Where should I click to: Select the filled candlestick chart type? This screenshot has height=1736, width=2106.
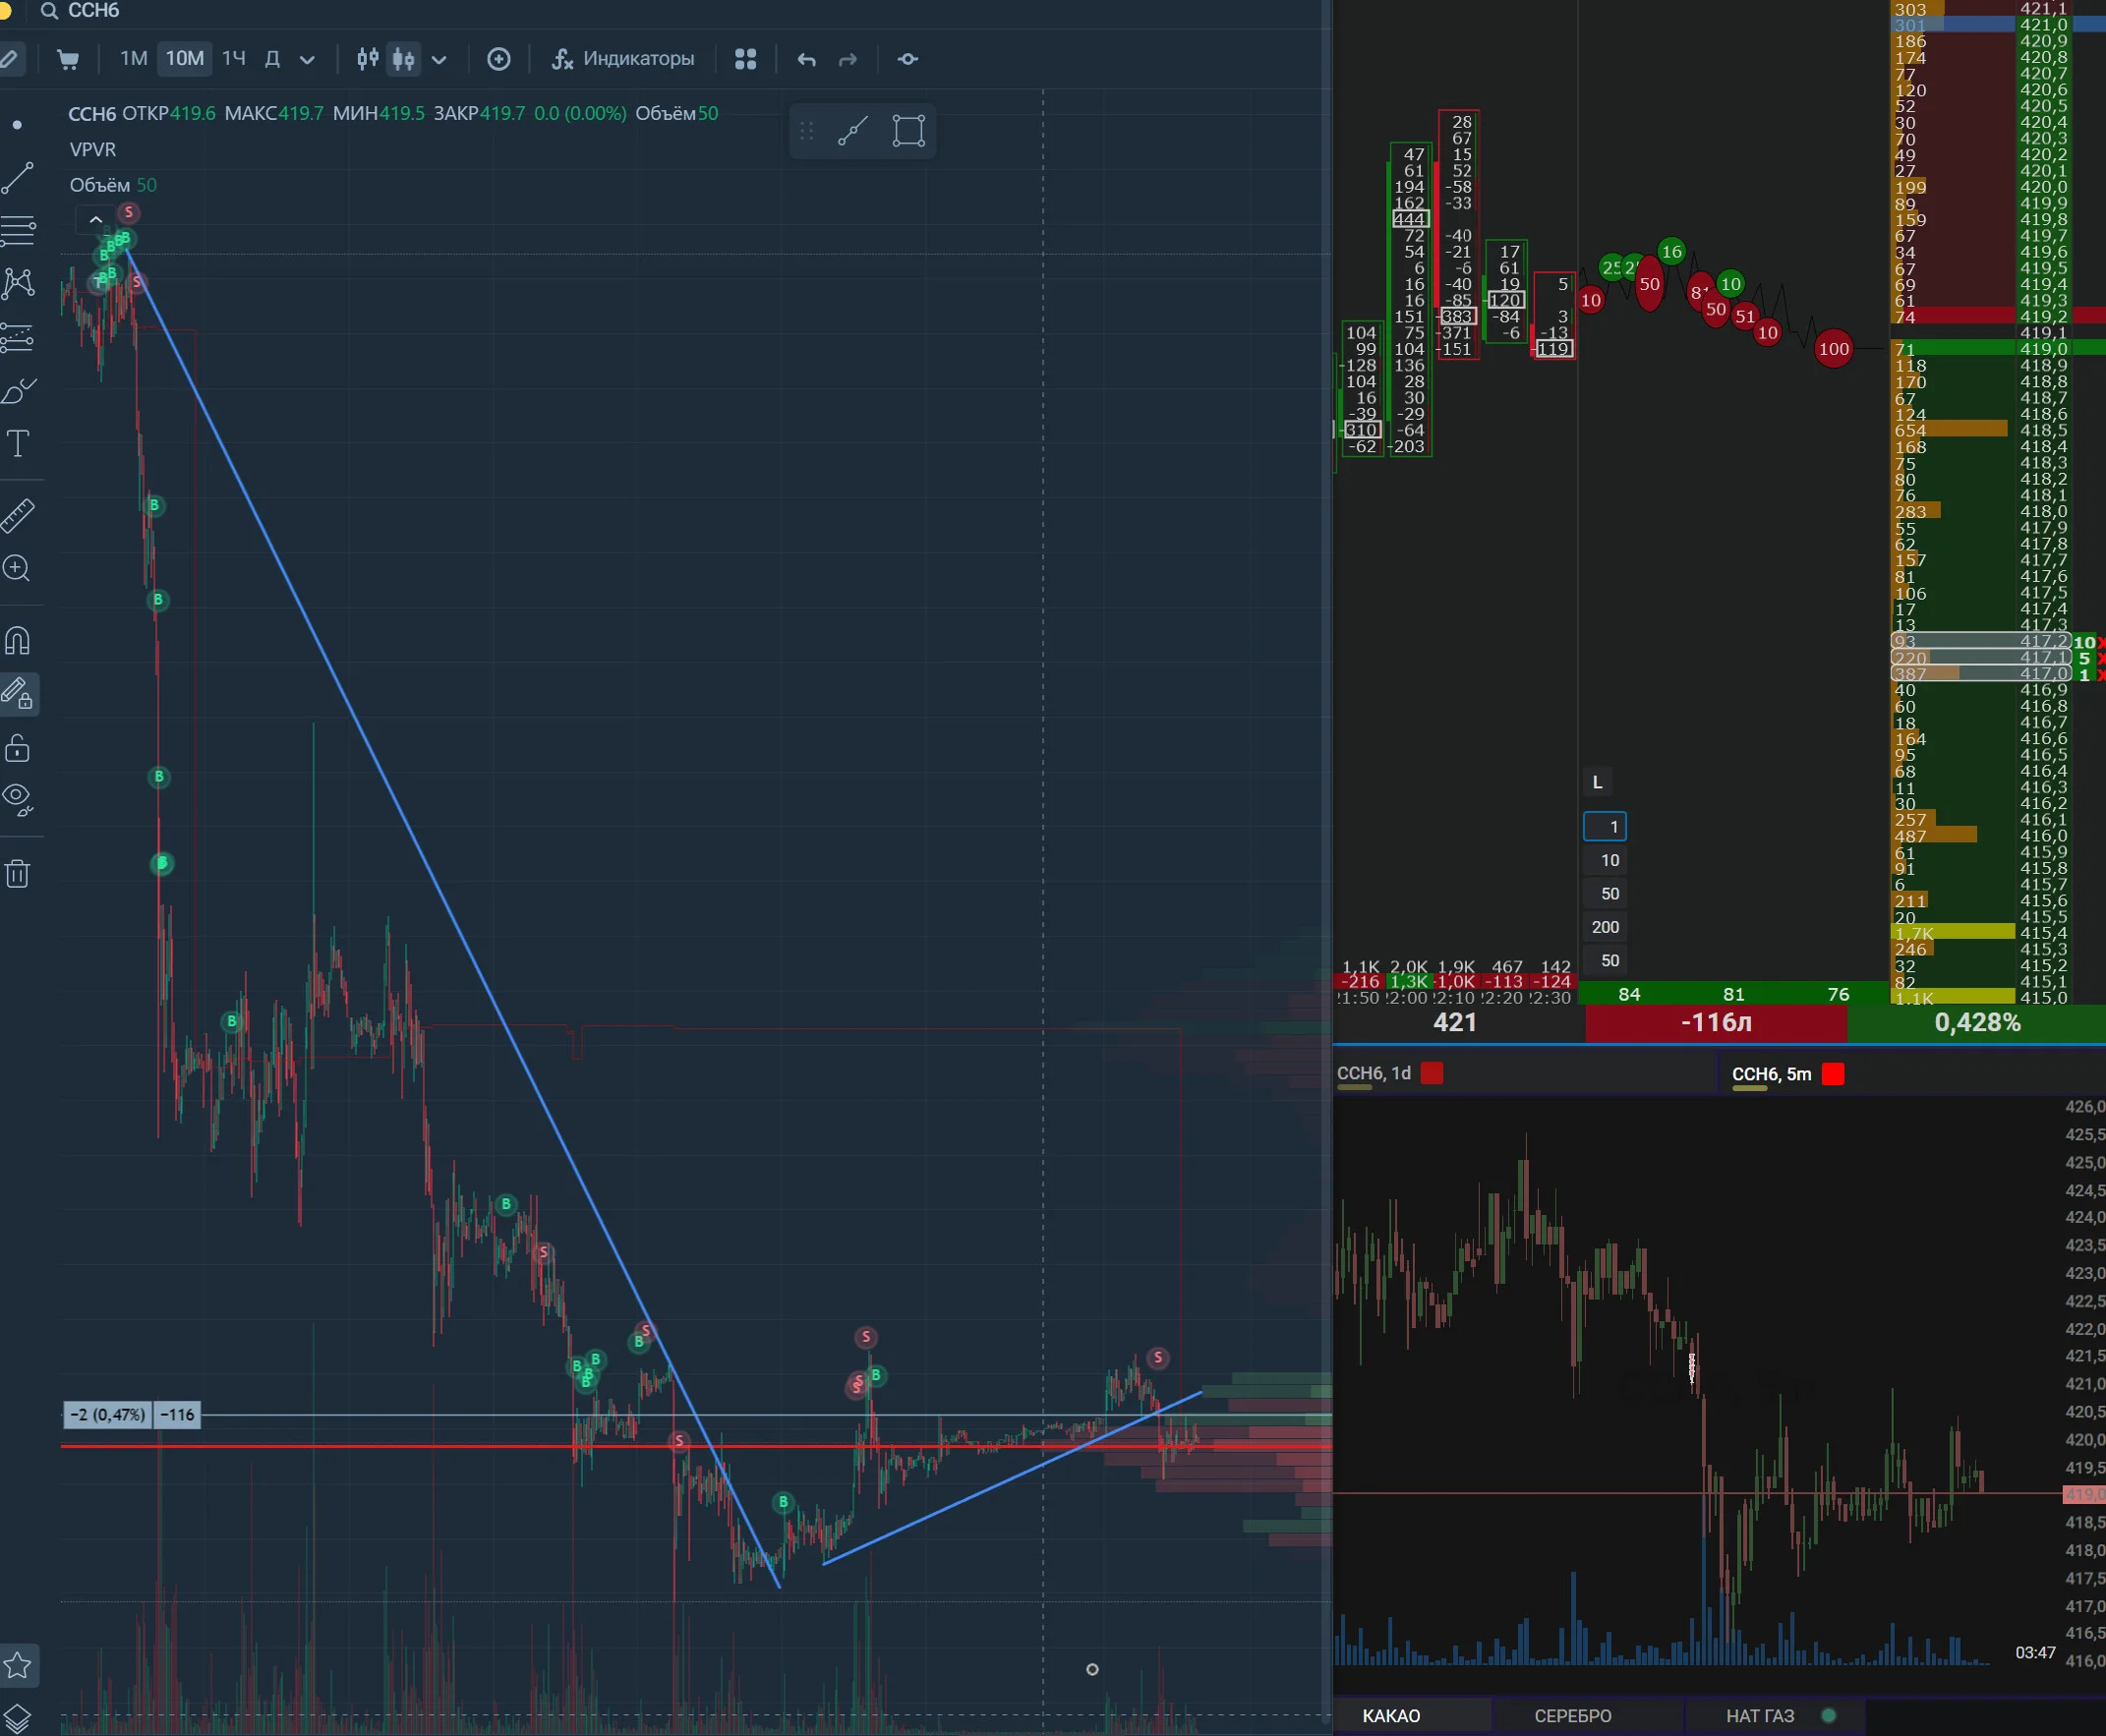(404, 59)
